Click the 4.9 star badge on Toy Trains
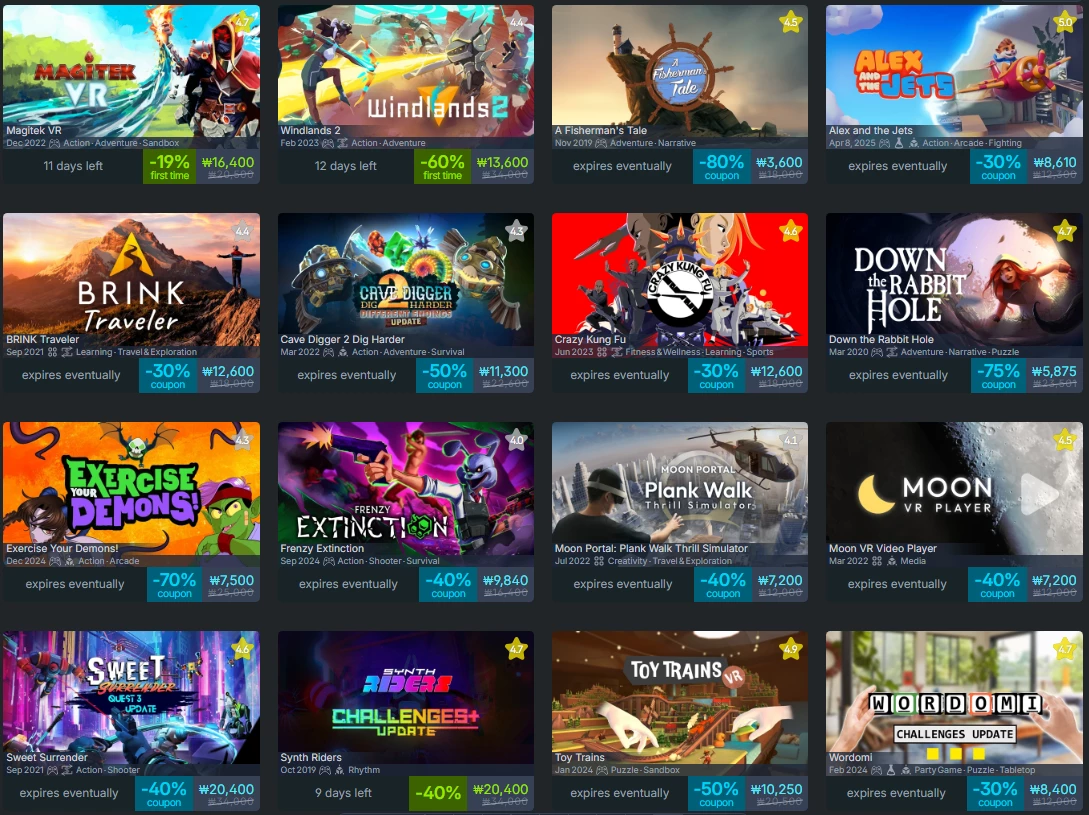The width and height of the screenshot is (1089, 815). pos(790,650)
